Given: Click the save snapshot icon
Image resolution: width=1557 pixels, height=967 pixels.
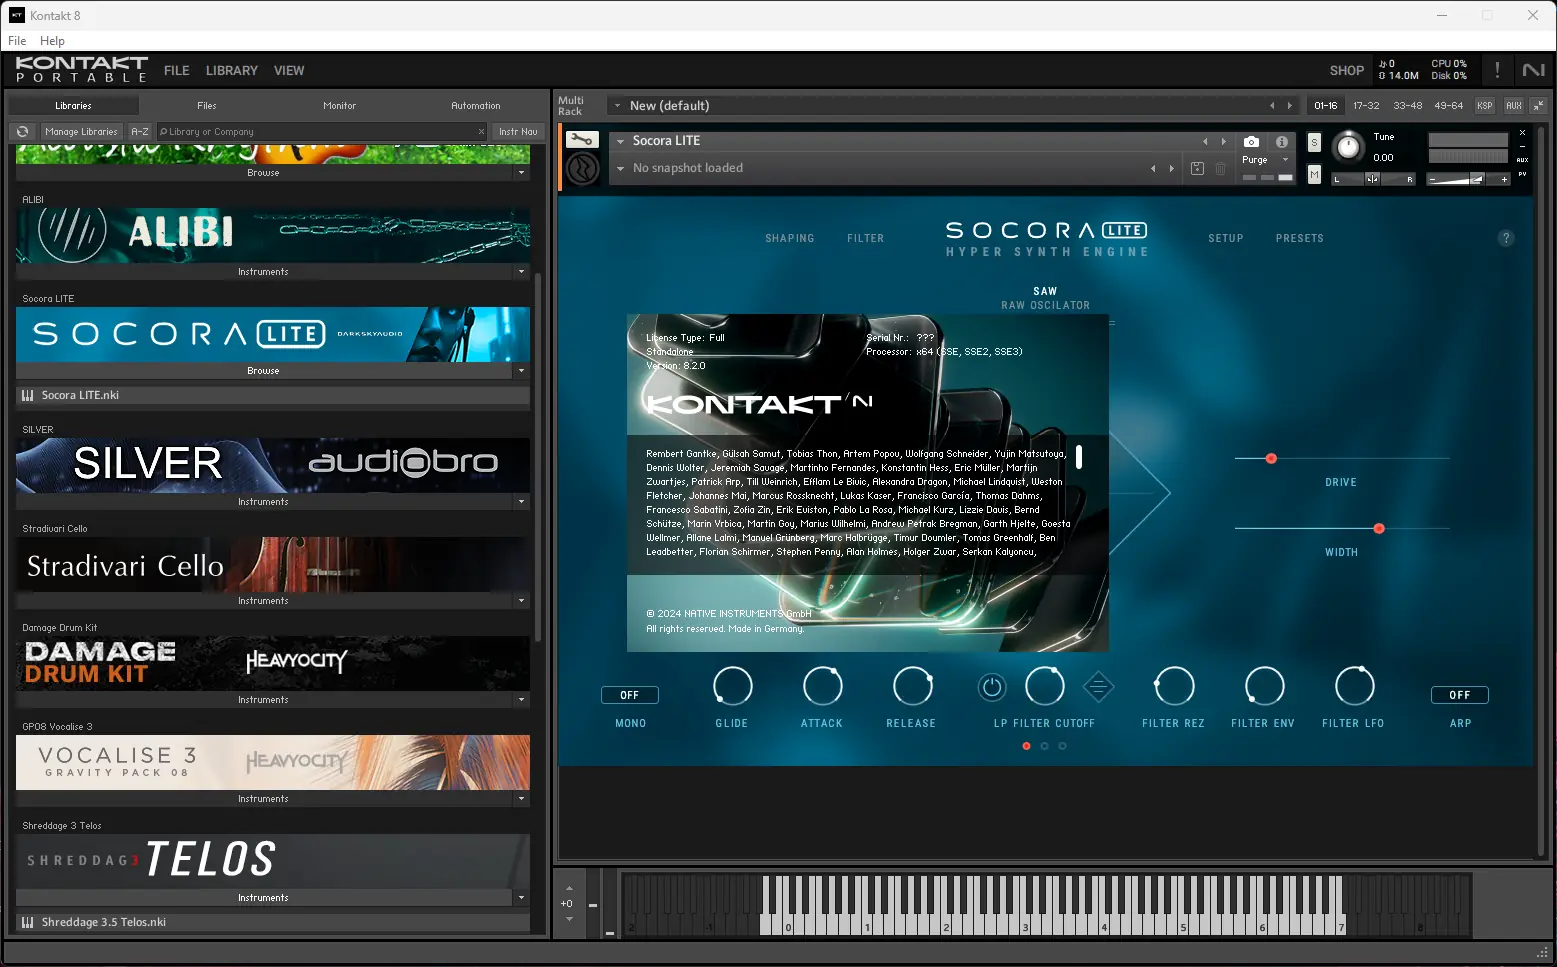Looking at the screenshot, I should 1197,168.
